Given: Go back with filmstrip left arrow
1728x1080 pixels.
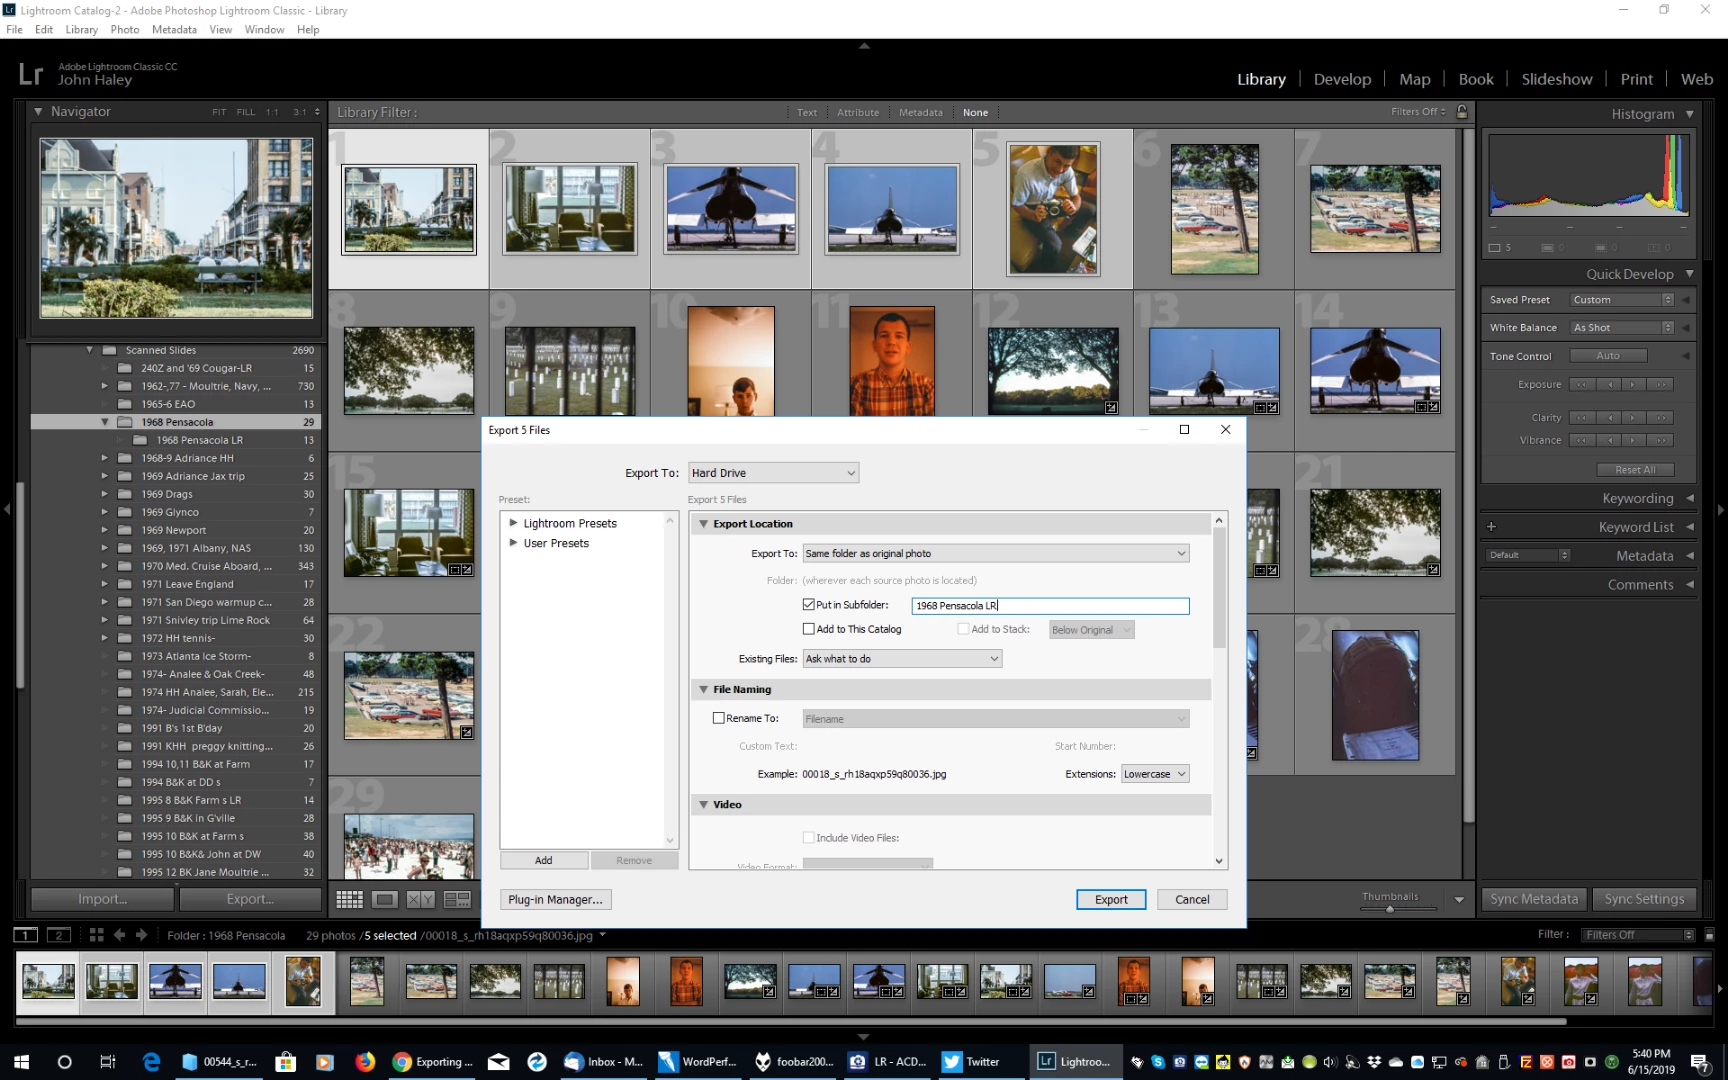Looking at the screenshot, I should tap(119, 935).
